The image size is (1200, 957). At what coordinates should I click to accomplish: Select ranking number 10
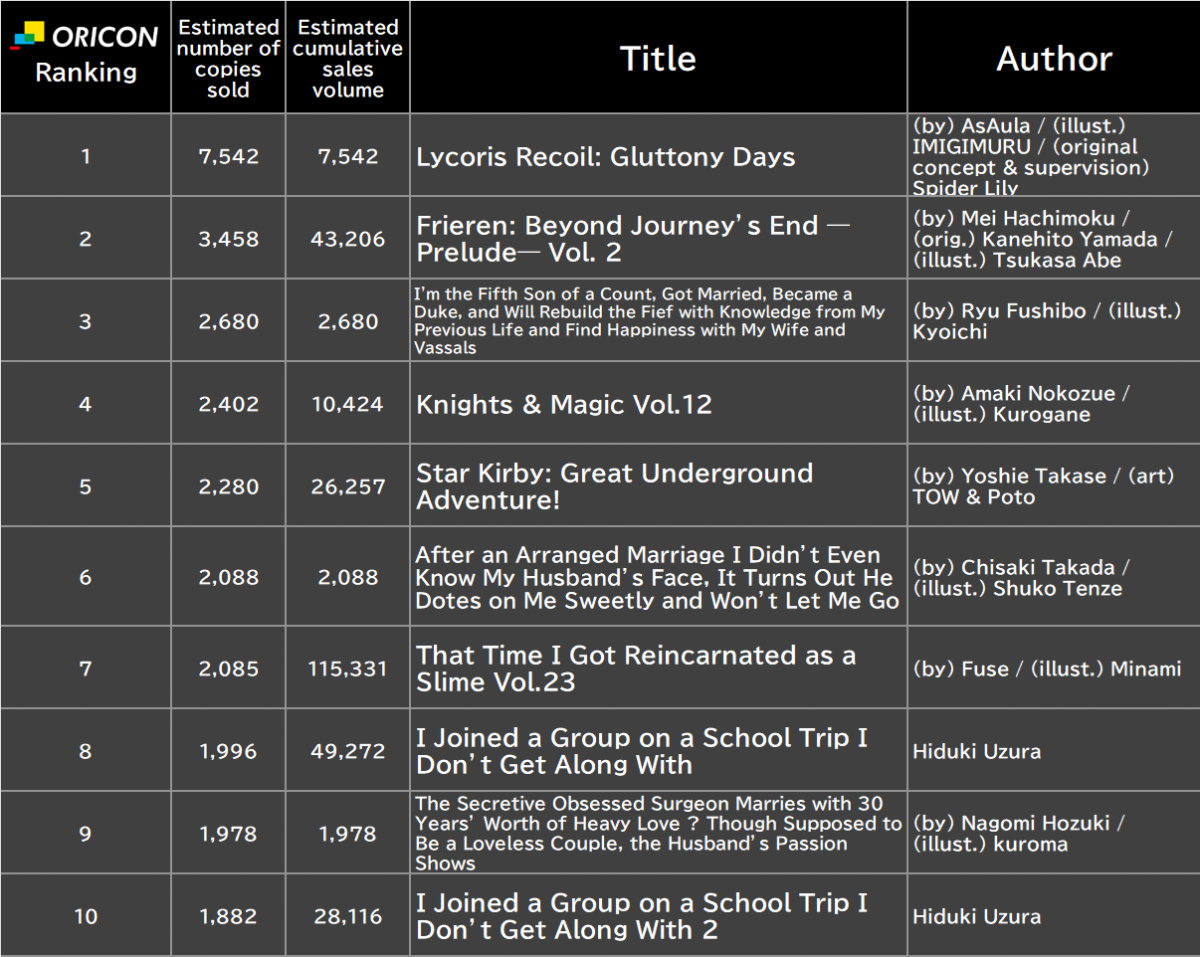(x=85, y=916)
